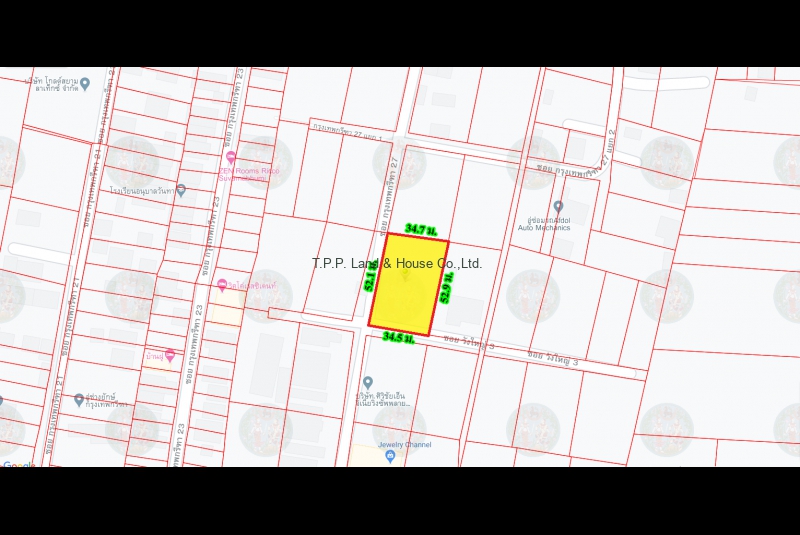This screenshot has height=535, width=800.
Task: Click the อู่ช่างยักษ์ กรุงเทพกรีฑา label
Action: click(106, 400)
